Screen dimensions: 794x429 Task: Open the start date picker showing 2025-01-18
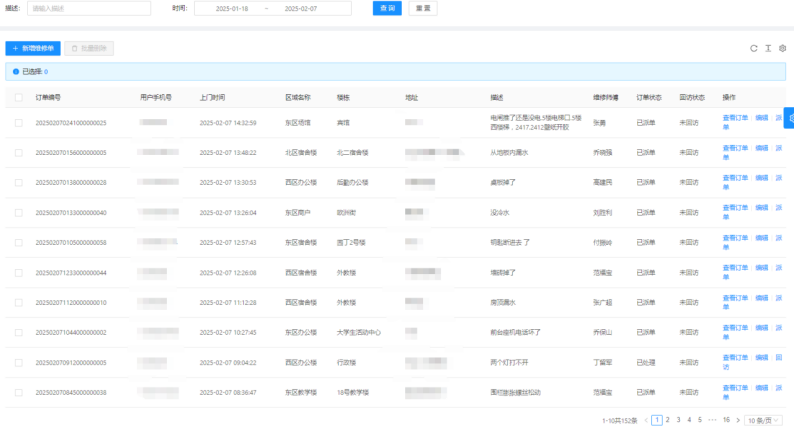[x=231, y=8]
